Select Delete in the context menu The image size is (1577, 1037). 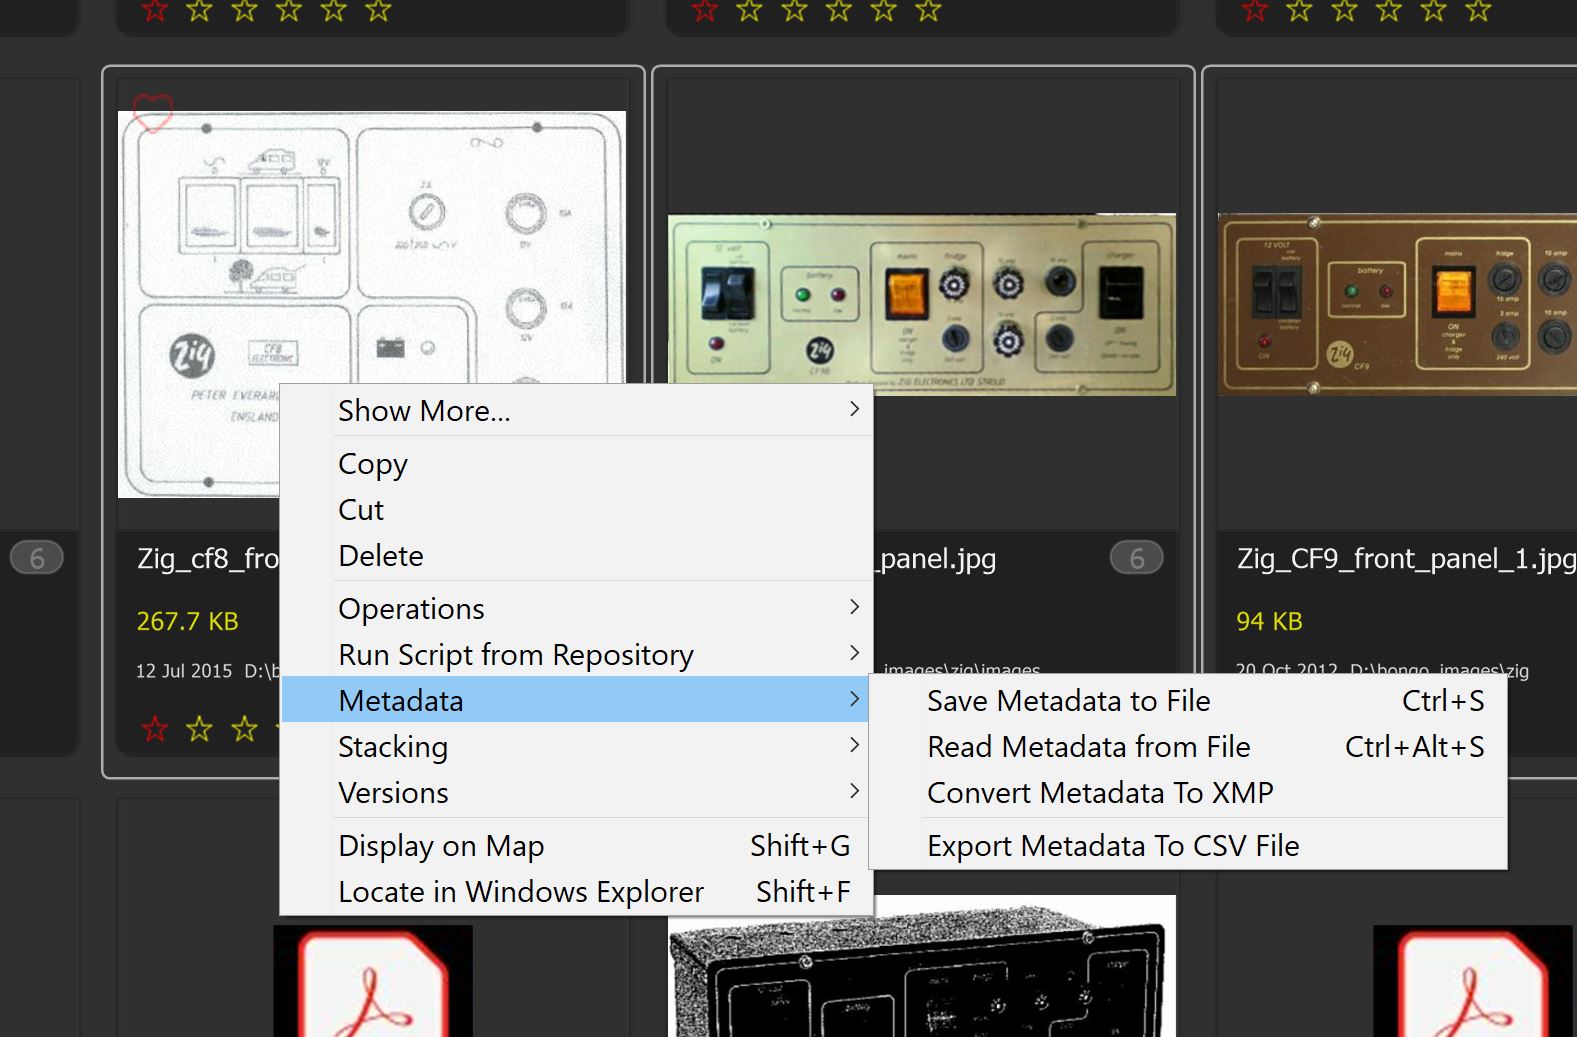pyautogui.click(x=381, y=556)
